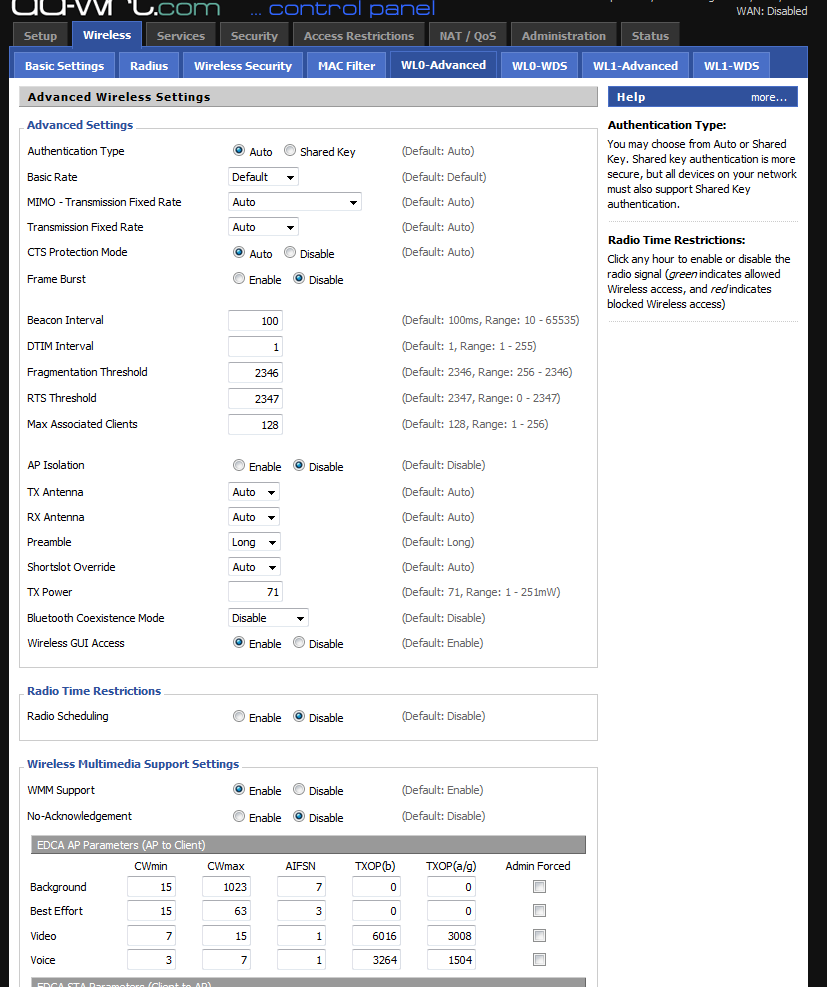Open the Preamble dropdown
The width and height of the screenshot is (827, 987).
coord(254,542)
